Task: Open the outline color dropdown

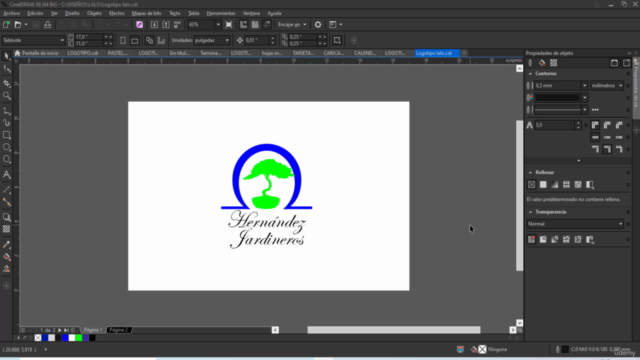Action: (584, 98)
